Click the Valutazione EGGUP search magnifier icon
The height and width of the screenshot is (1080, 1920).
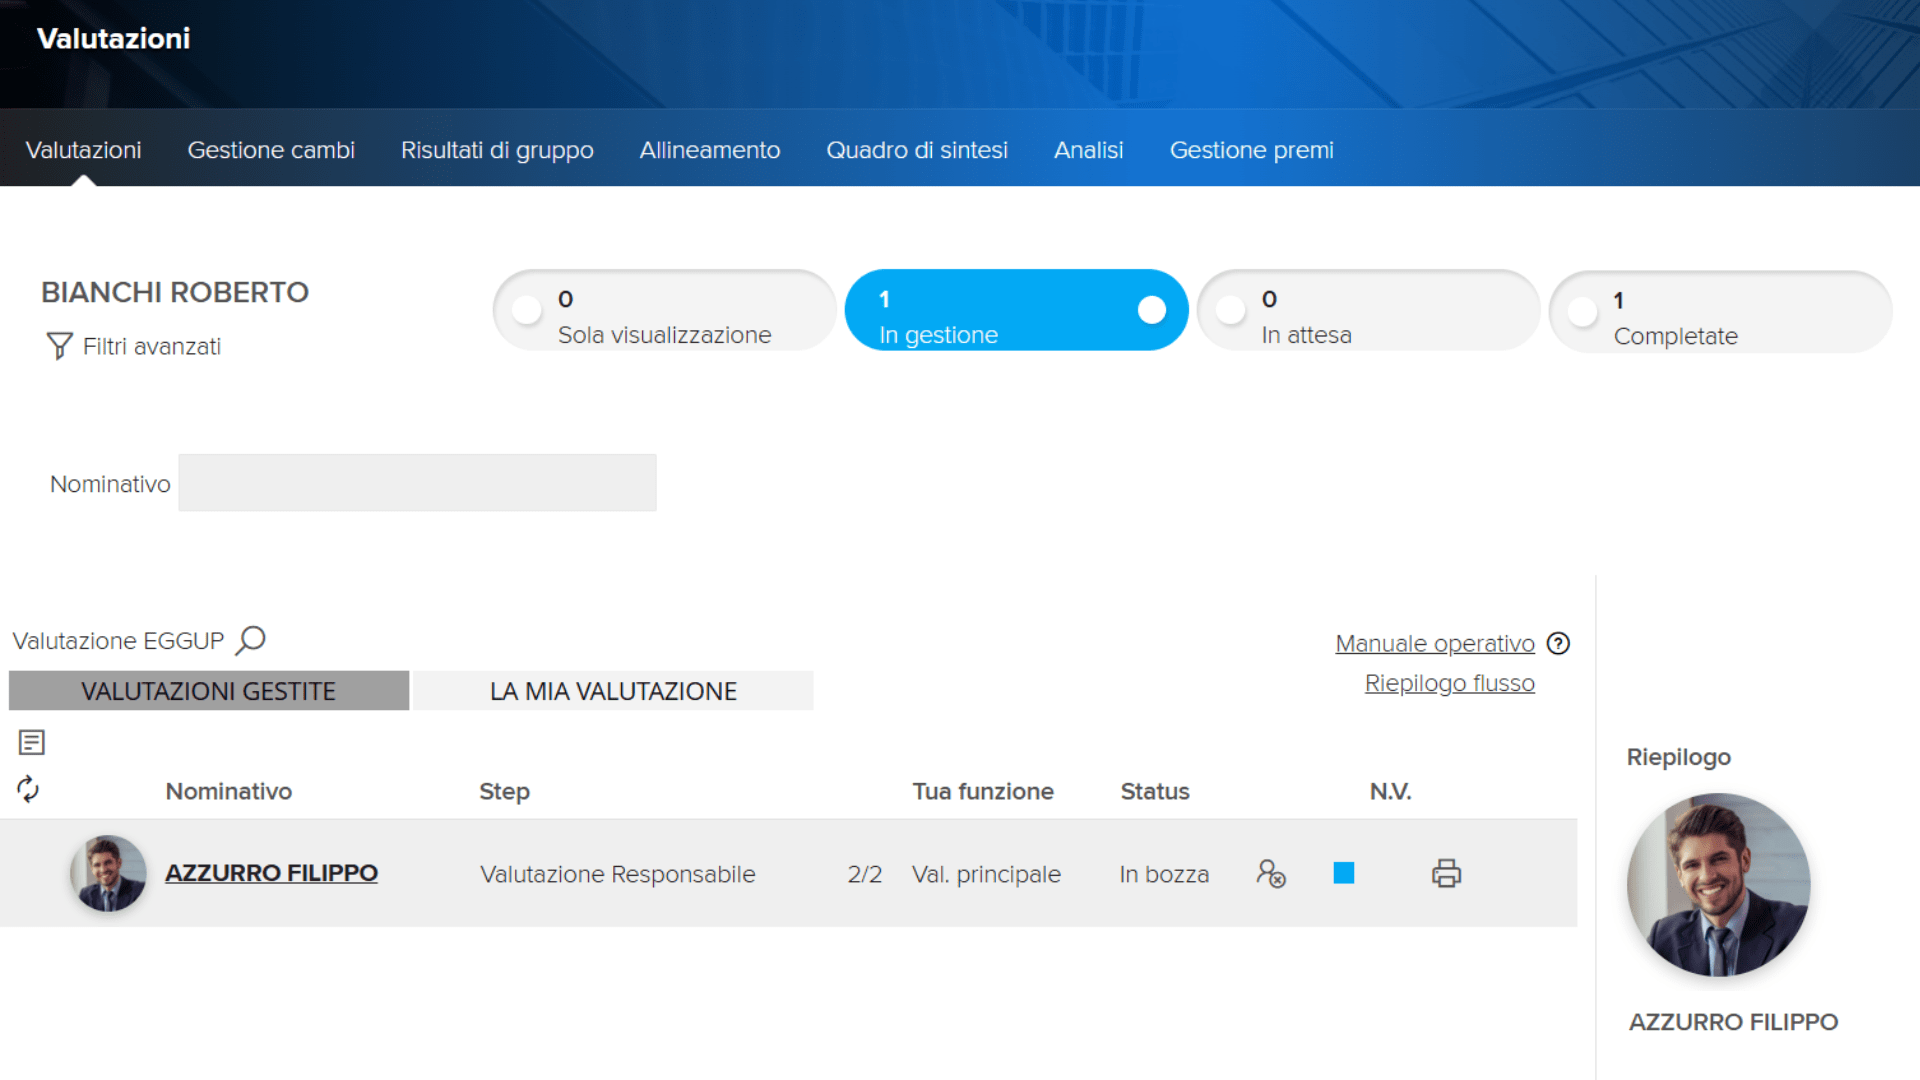250,640
